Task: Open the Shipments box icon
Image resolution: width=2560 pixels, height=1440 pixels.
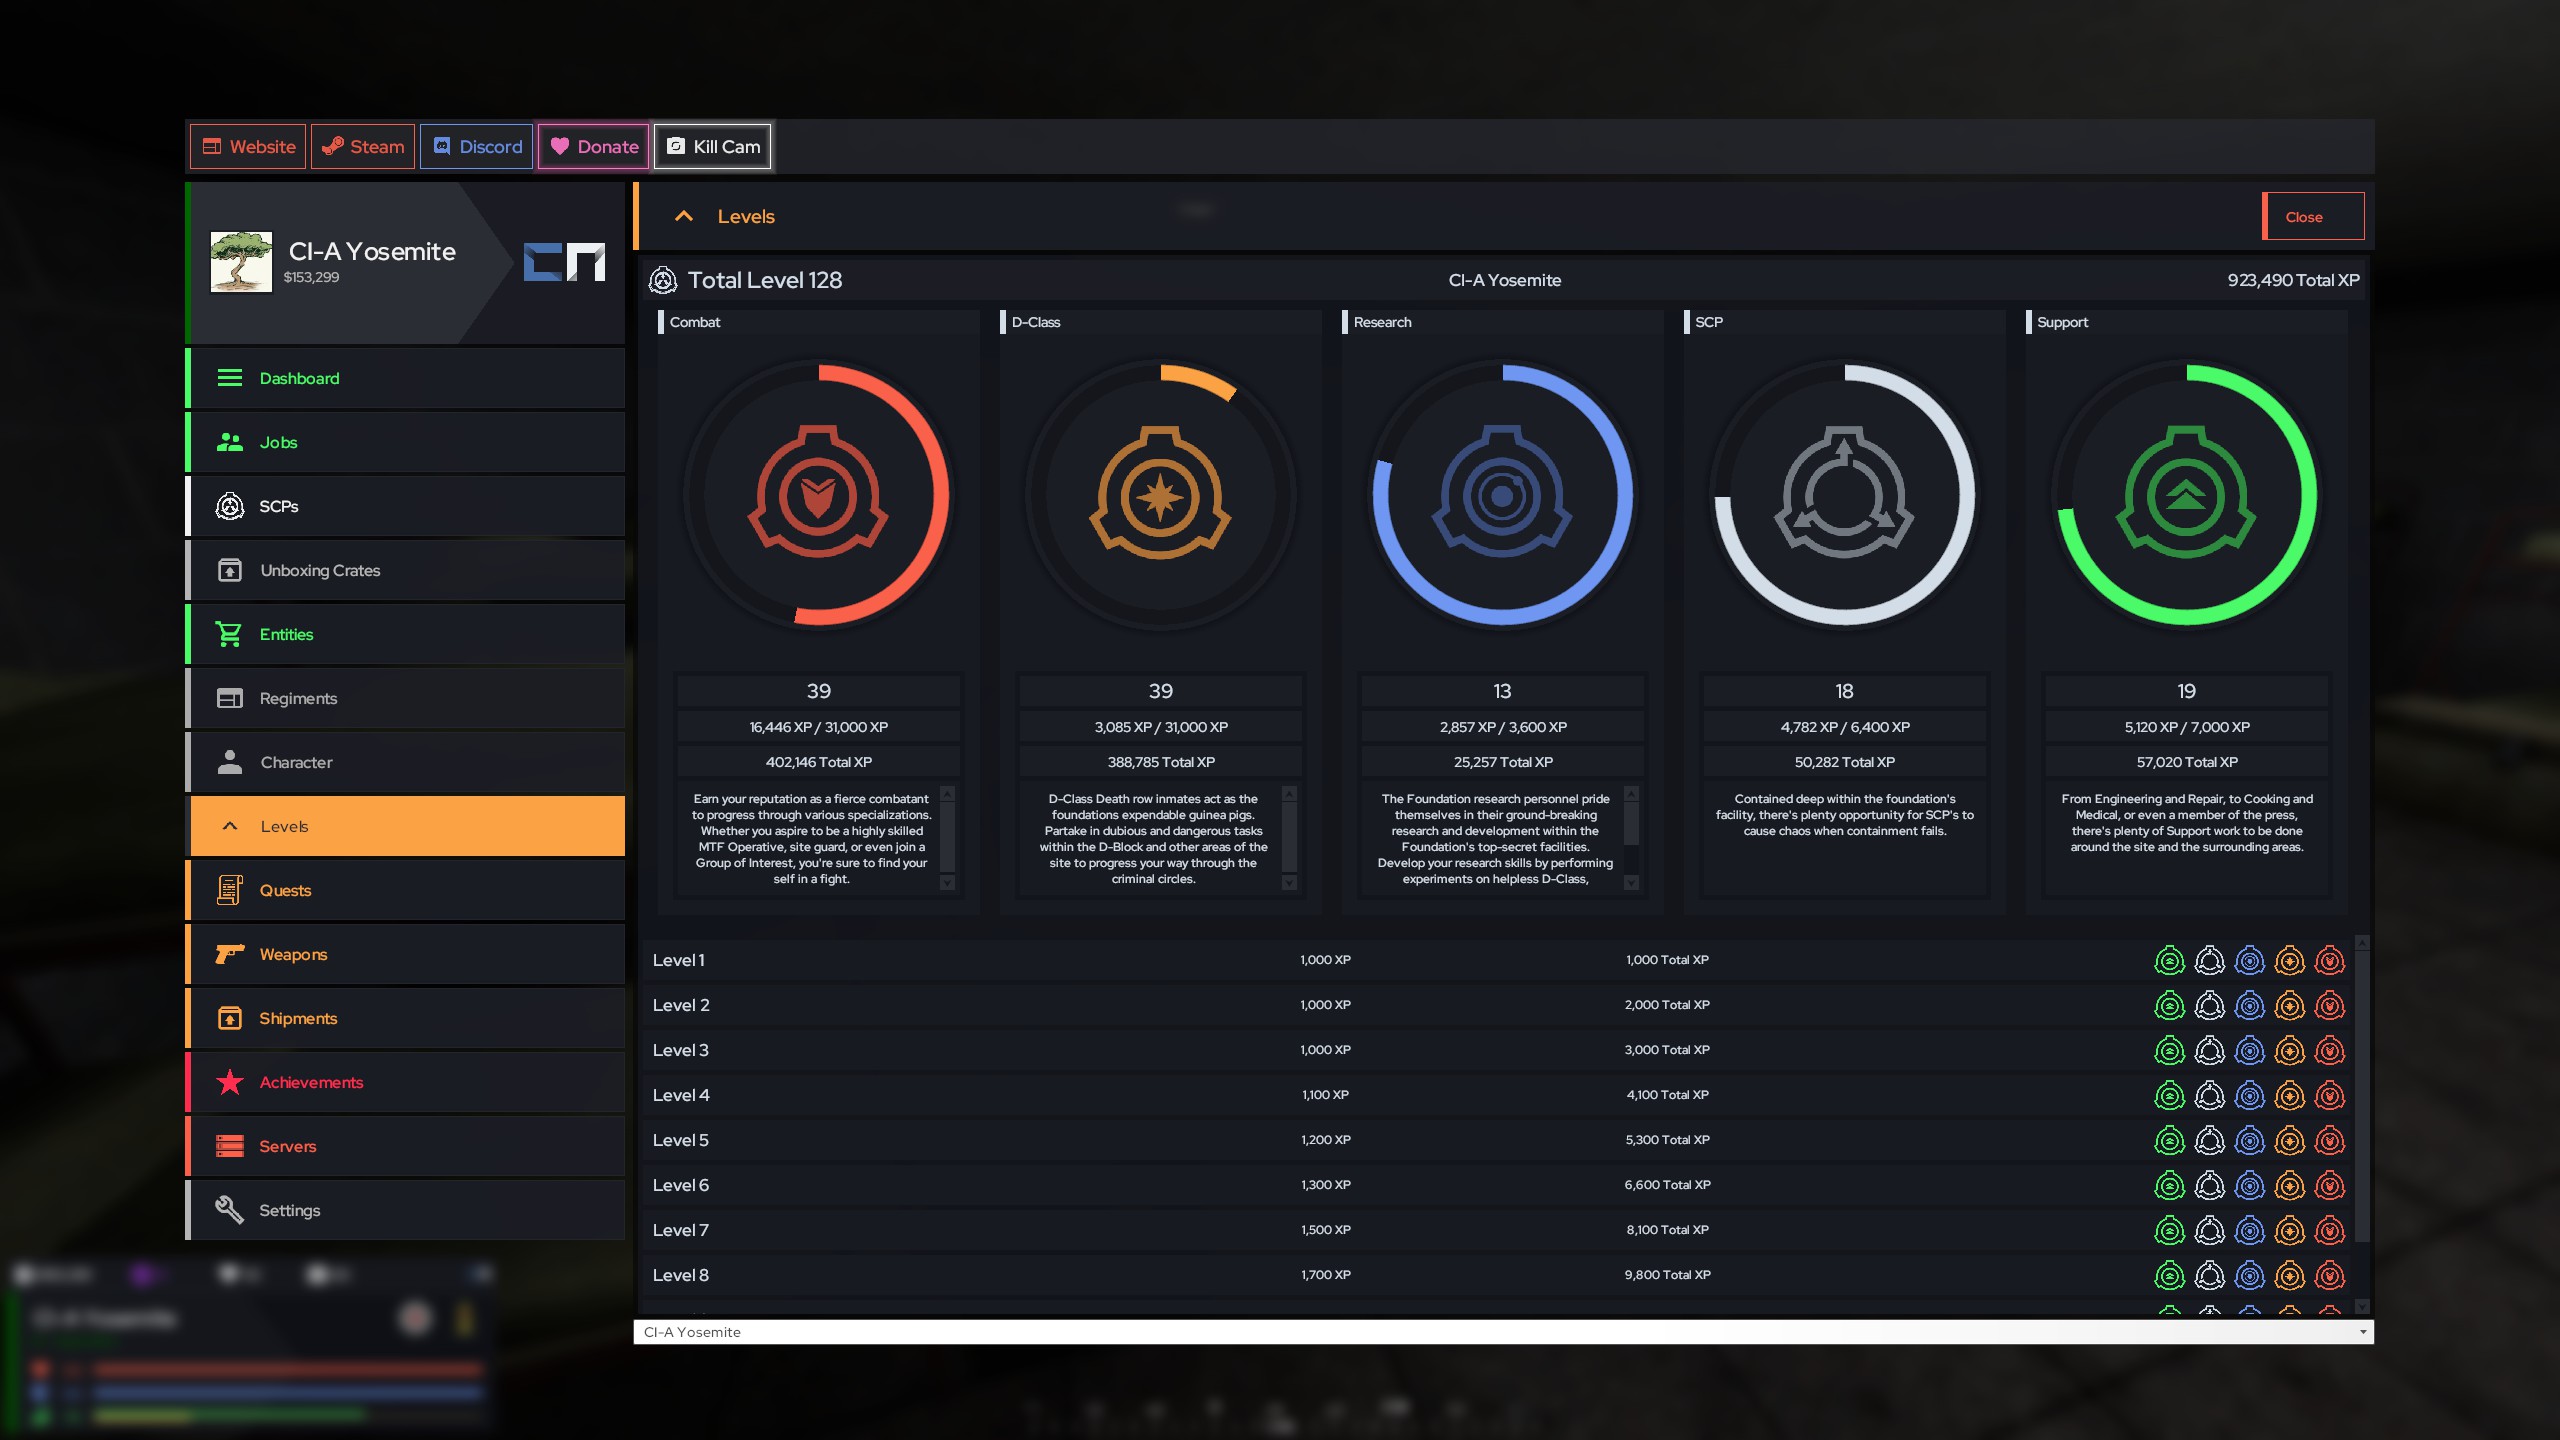Action: [229, 1018]
